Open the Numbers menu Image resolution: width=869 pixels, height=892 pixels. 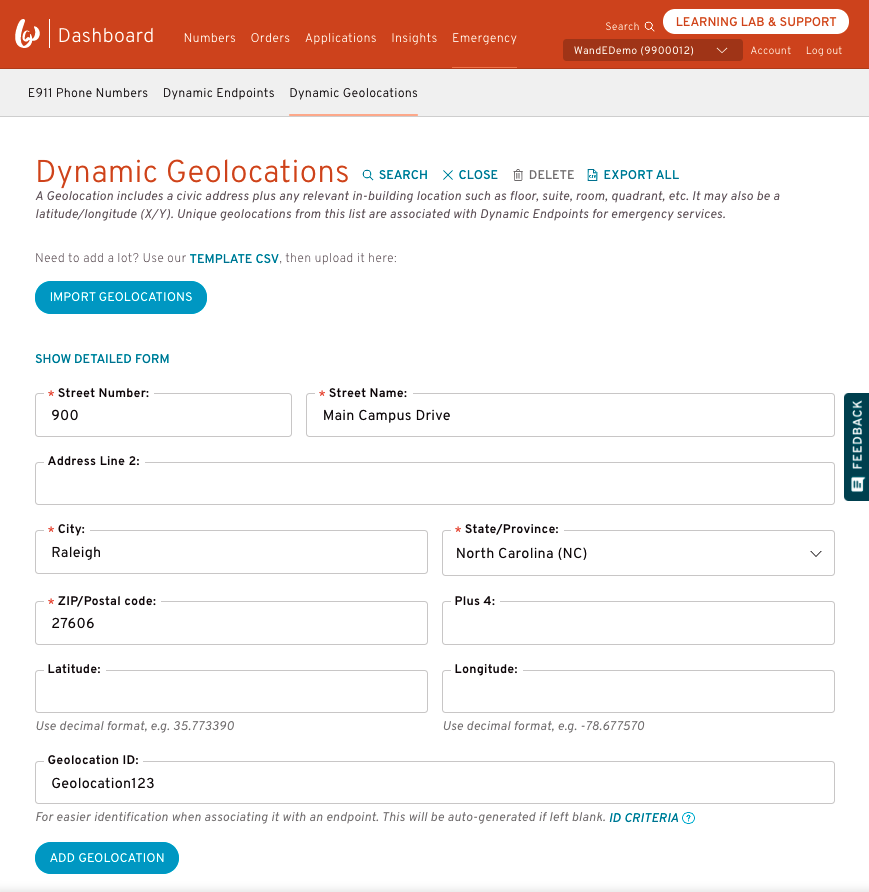tap(209, 38)
